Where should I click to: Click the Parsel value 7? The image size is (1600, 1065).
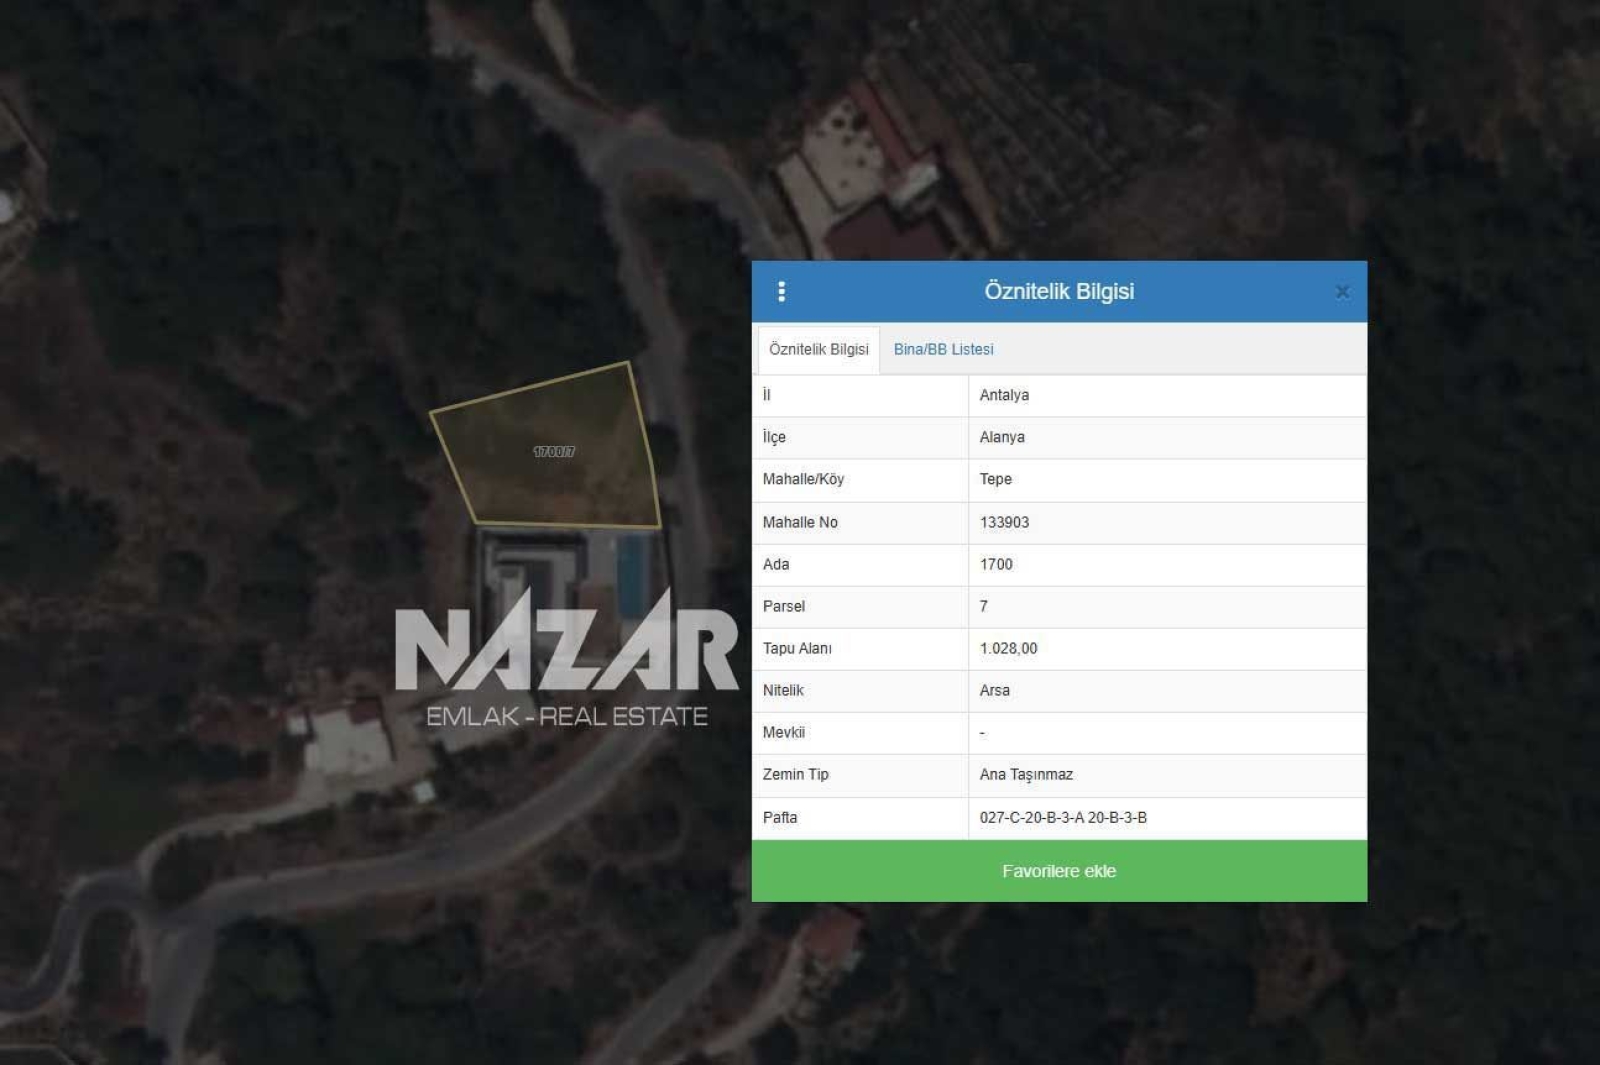(x=984, y=606)
